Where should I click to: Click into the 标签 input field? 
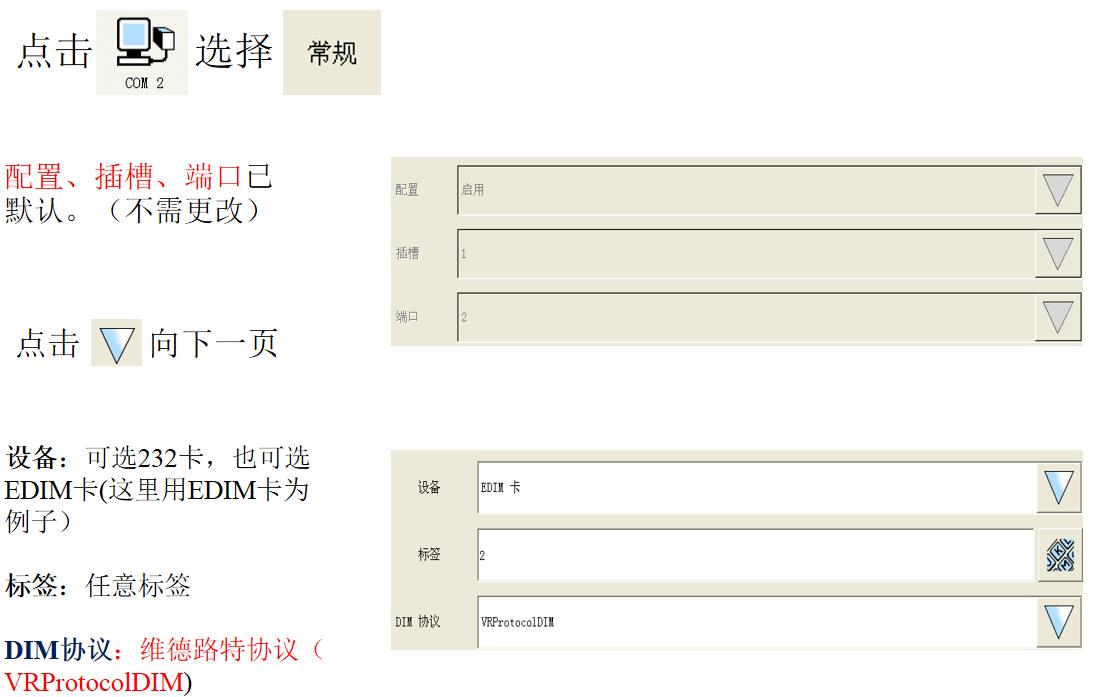pyautogui.click(x=755, y=555)
